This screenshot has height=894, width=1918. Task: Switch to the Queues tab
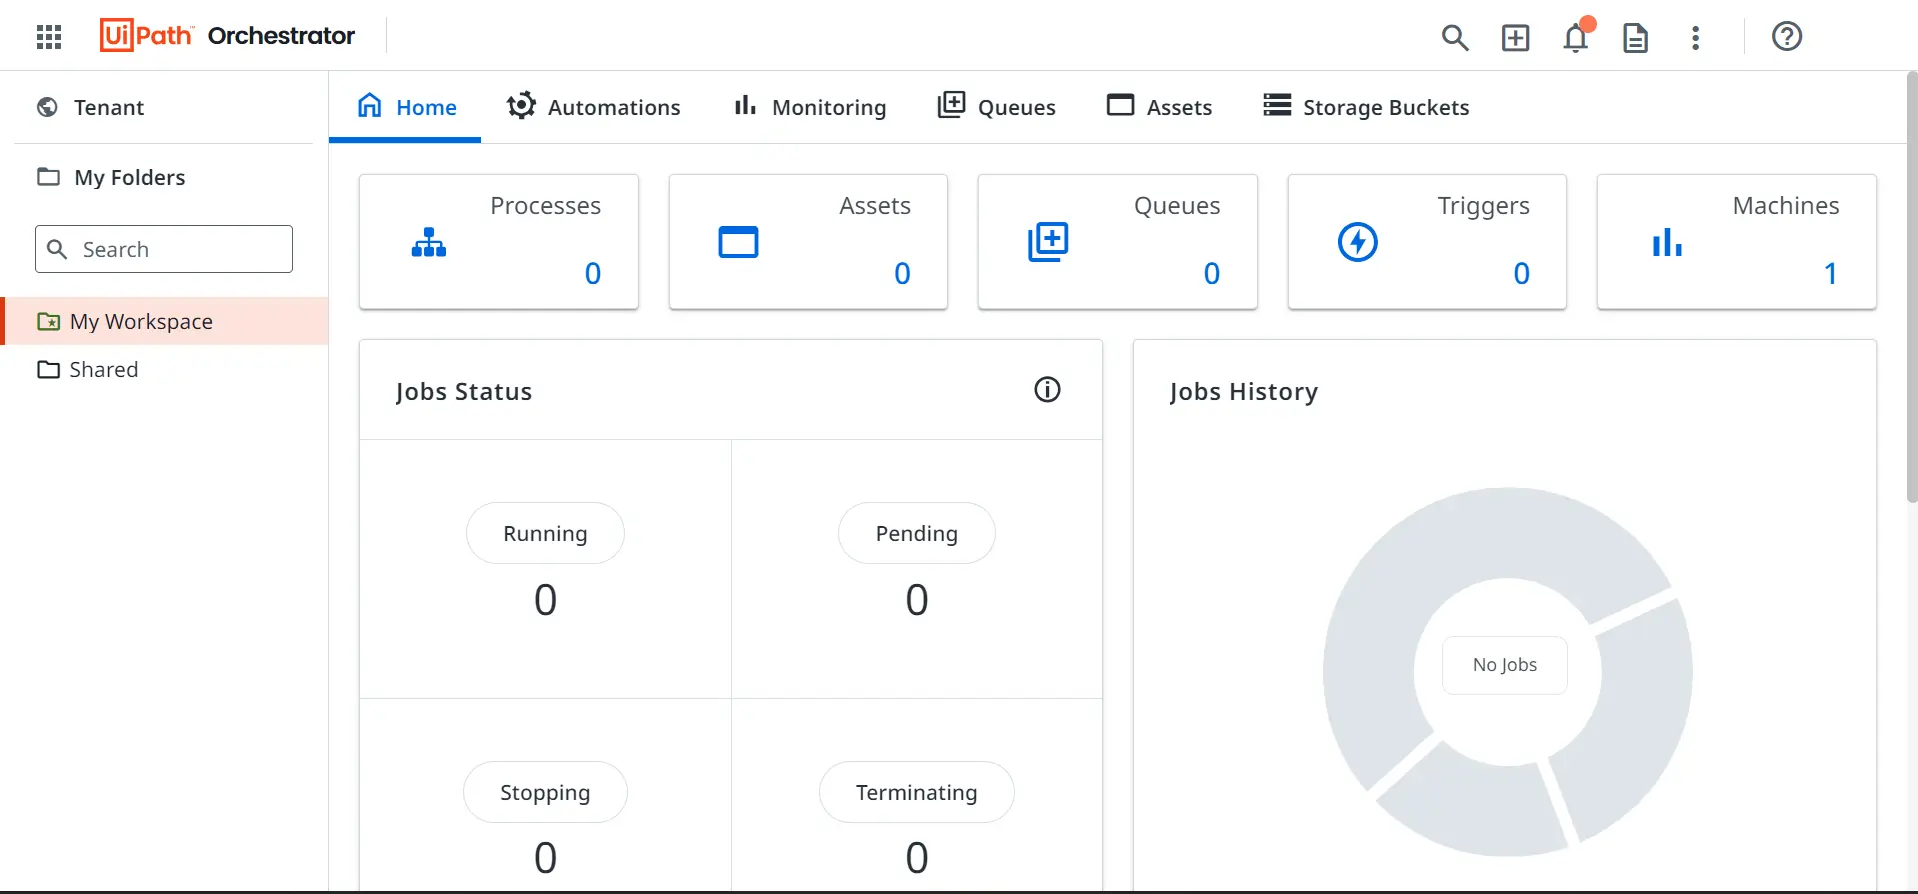click(x=996, y=107)
